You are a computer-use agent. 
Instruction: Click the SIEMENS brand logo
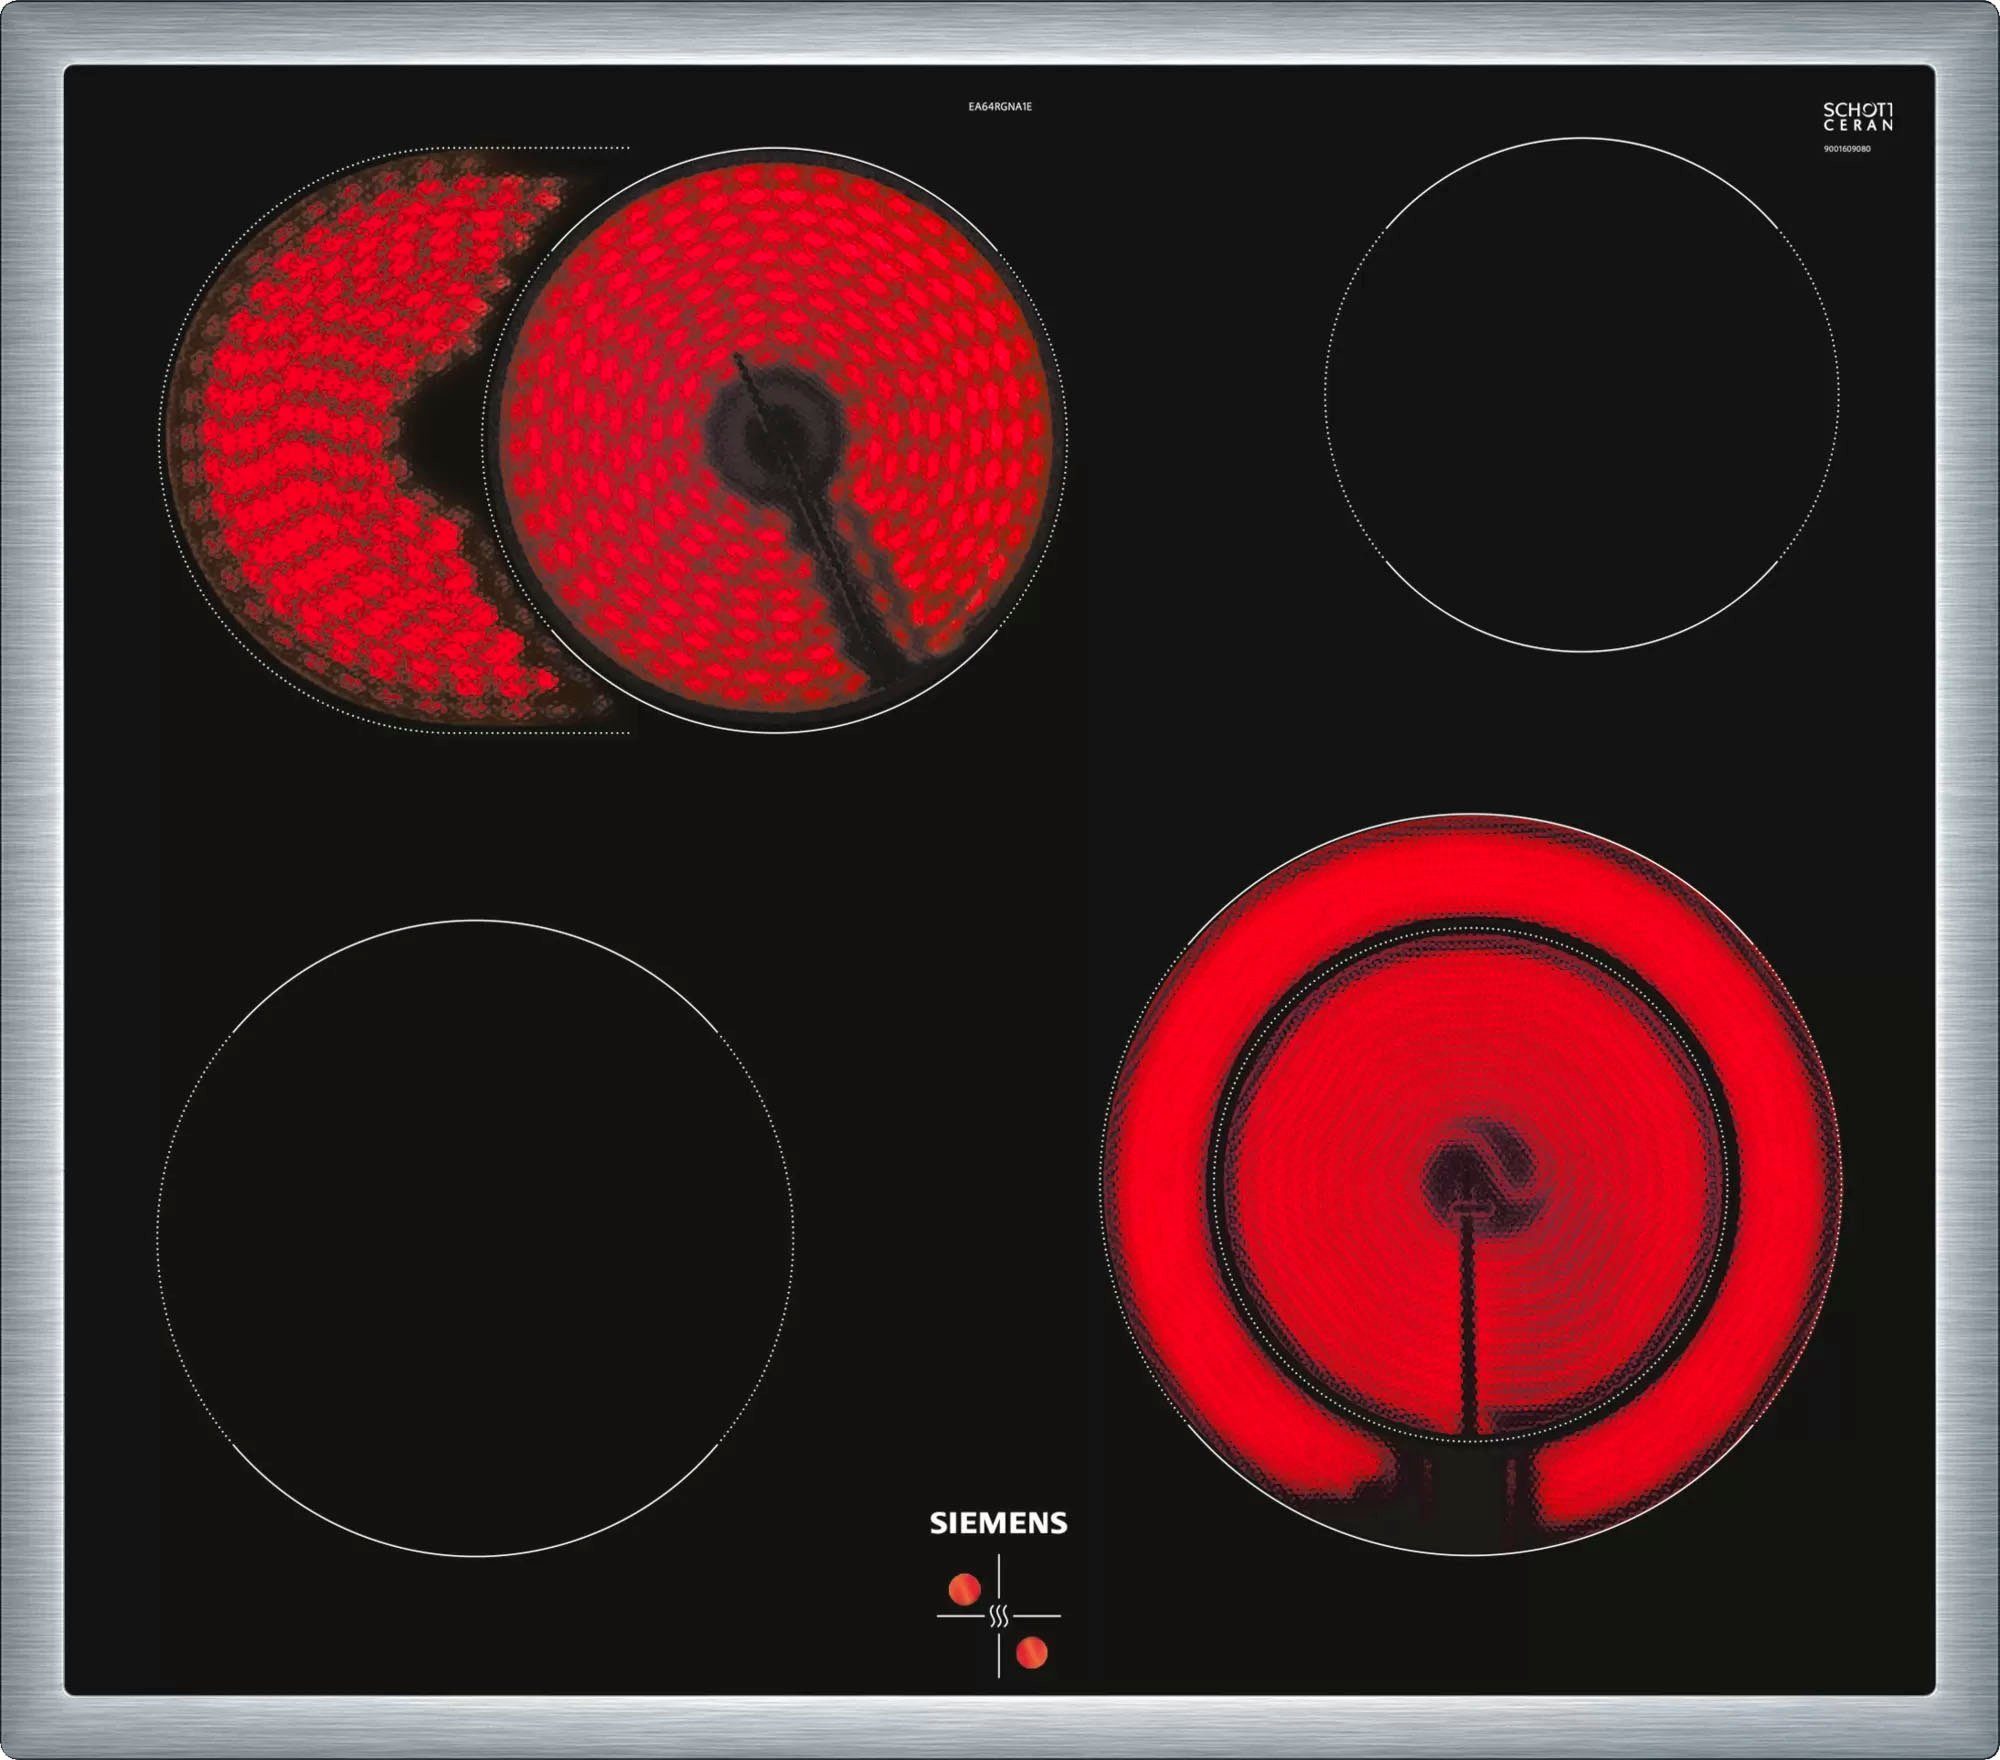(998, 1523)
